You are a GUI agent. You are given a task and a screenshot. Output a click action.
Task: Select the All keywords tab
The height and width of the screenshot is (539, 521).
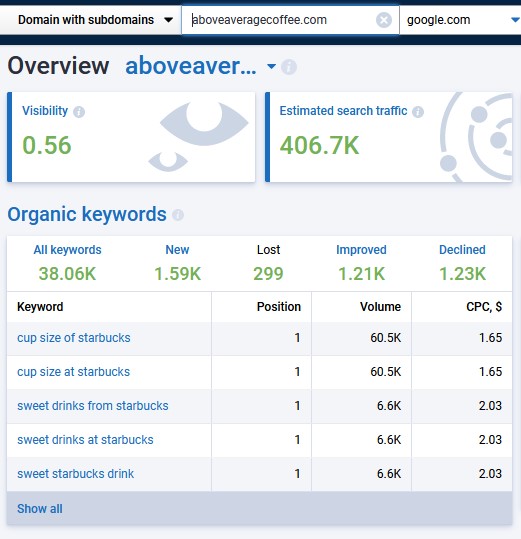click(x=67, y=250)
